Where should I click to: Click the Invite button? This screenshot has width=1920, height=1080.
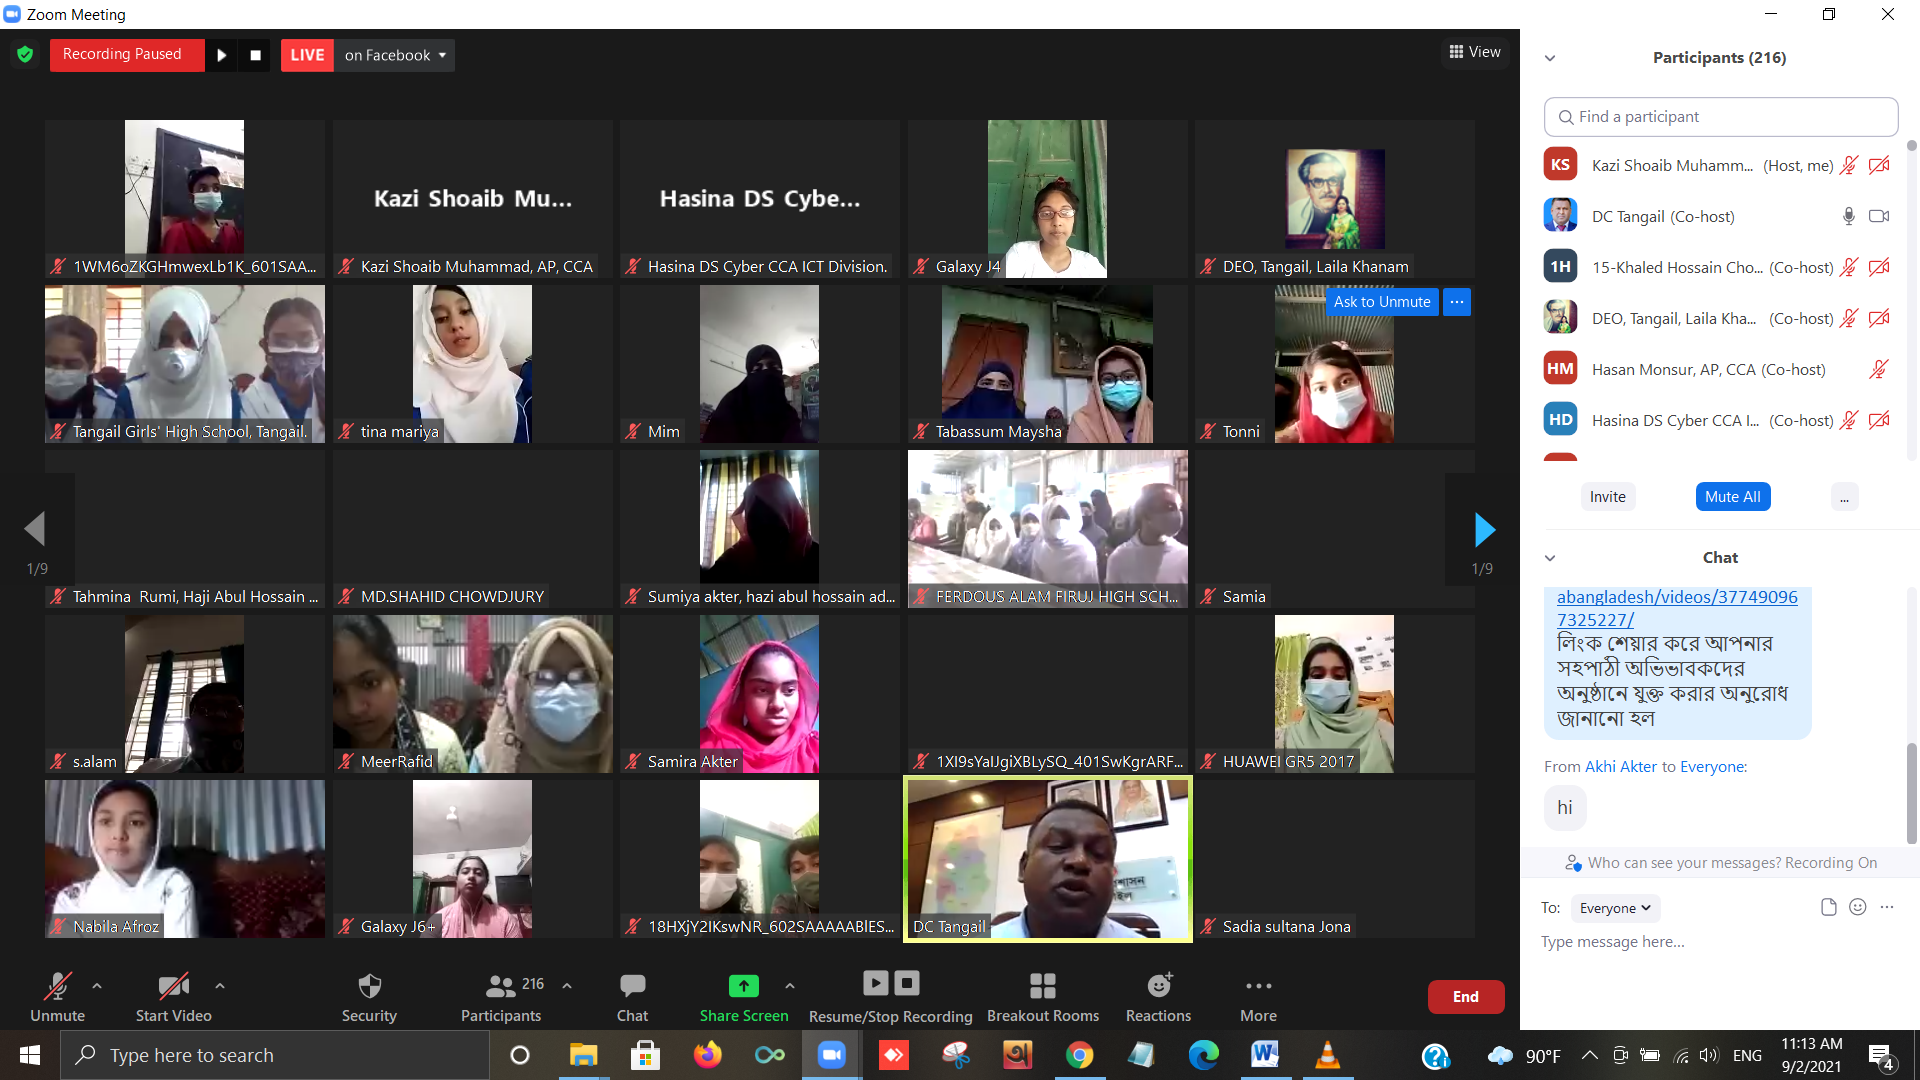[1608, 497]
